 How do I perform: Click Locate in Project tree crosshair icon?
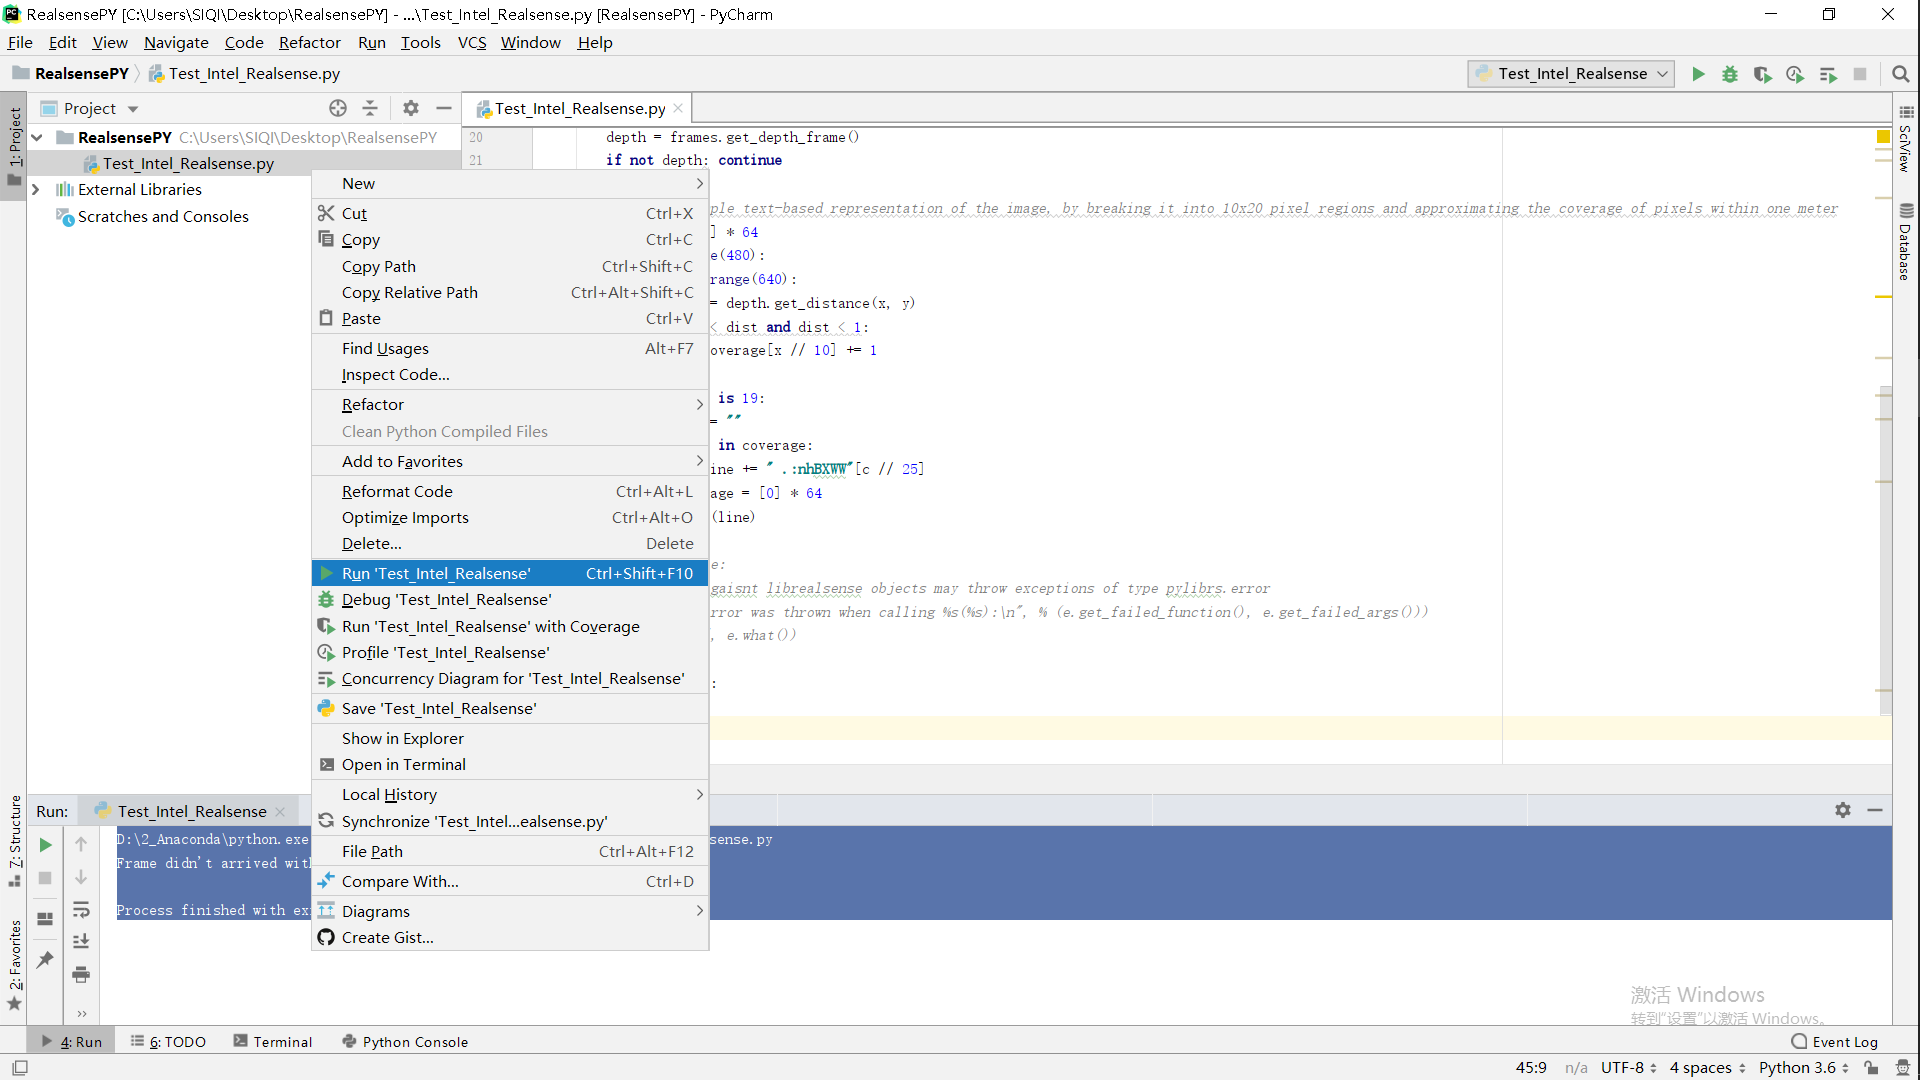(338, 108)
